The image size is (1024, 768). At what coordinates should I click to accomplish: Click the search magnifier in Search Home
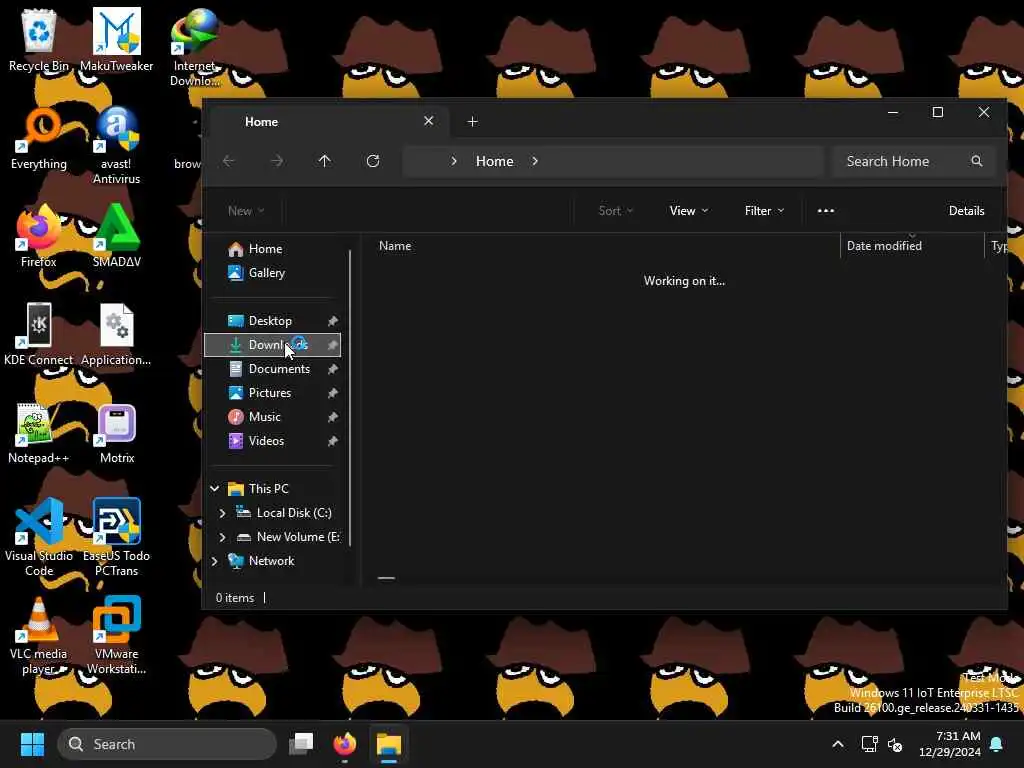pyautogui.click(x=976, y=161)
